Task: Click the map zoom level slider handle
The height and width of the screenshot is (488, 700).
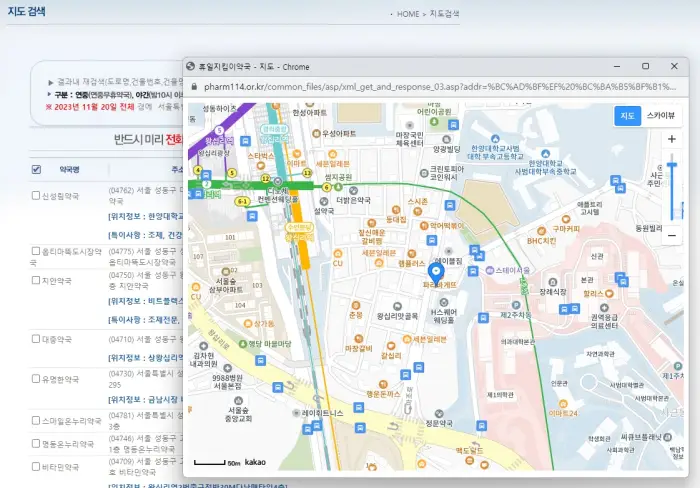Action: (672, 165)
